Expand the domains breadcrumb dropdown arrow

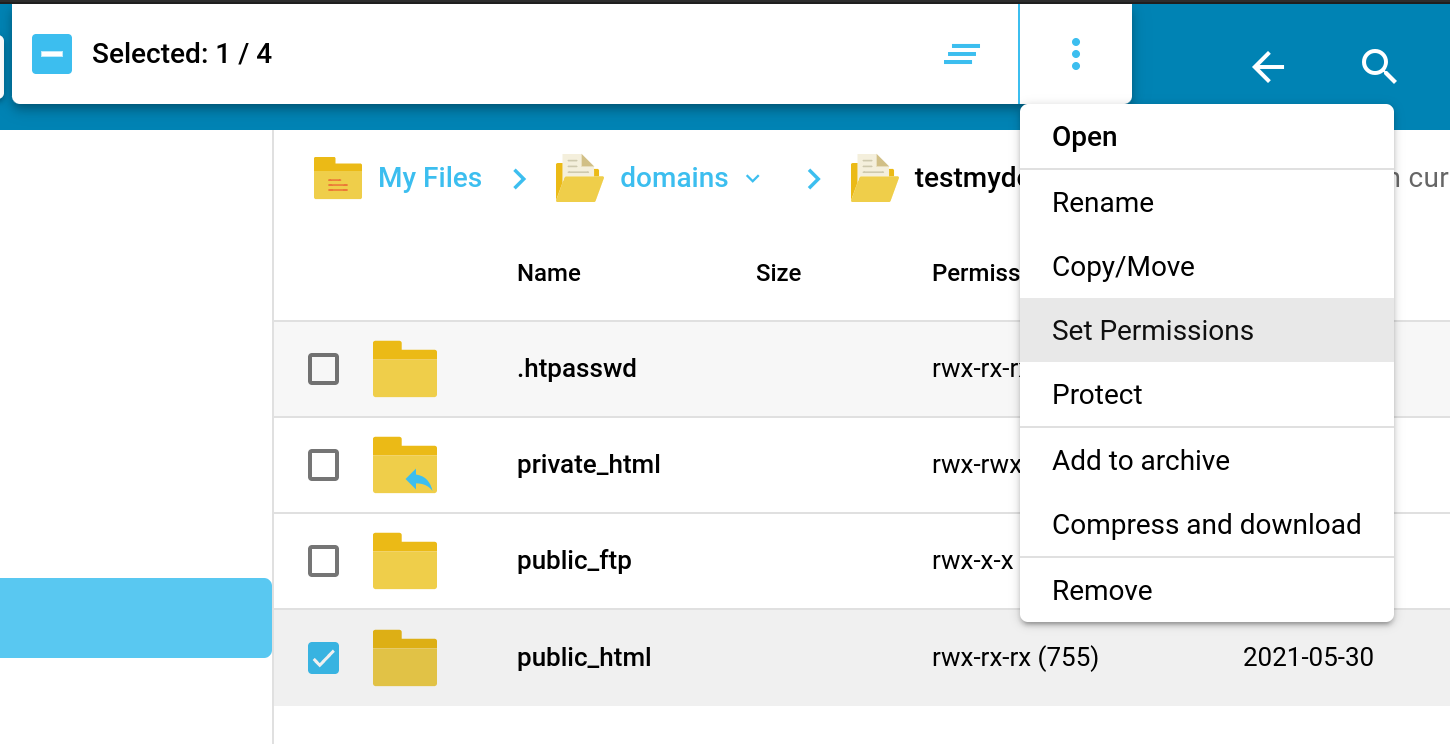753,179
